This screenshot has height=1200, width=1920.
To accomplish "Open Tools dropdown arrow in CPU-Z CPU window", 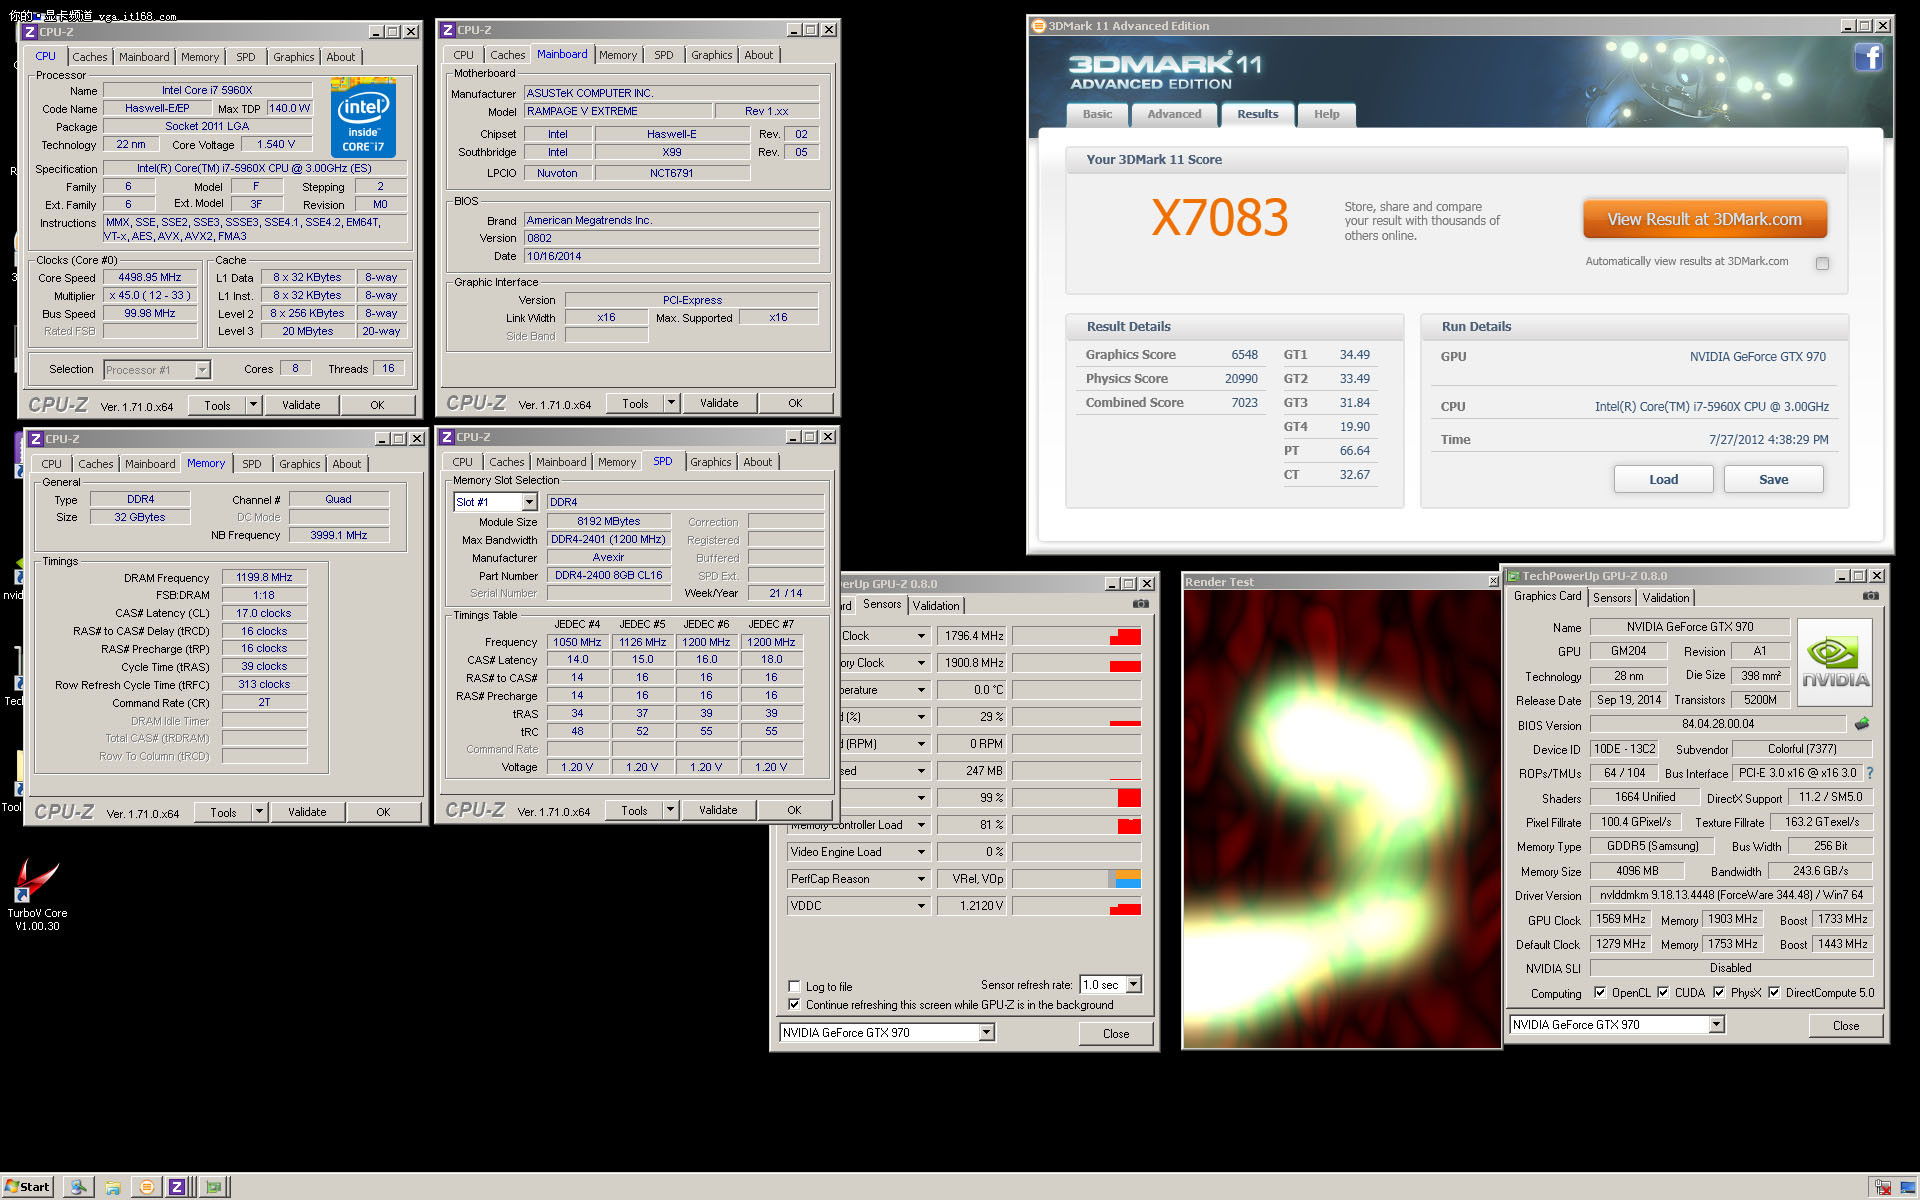I will click(253, 405).
